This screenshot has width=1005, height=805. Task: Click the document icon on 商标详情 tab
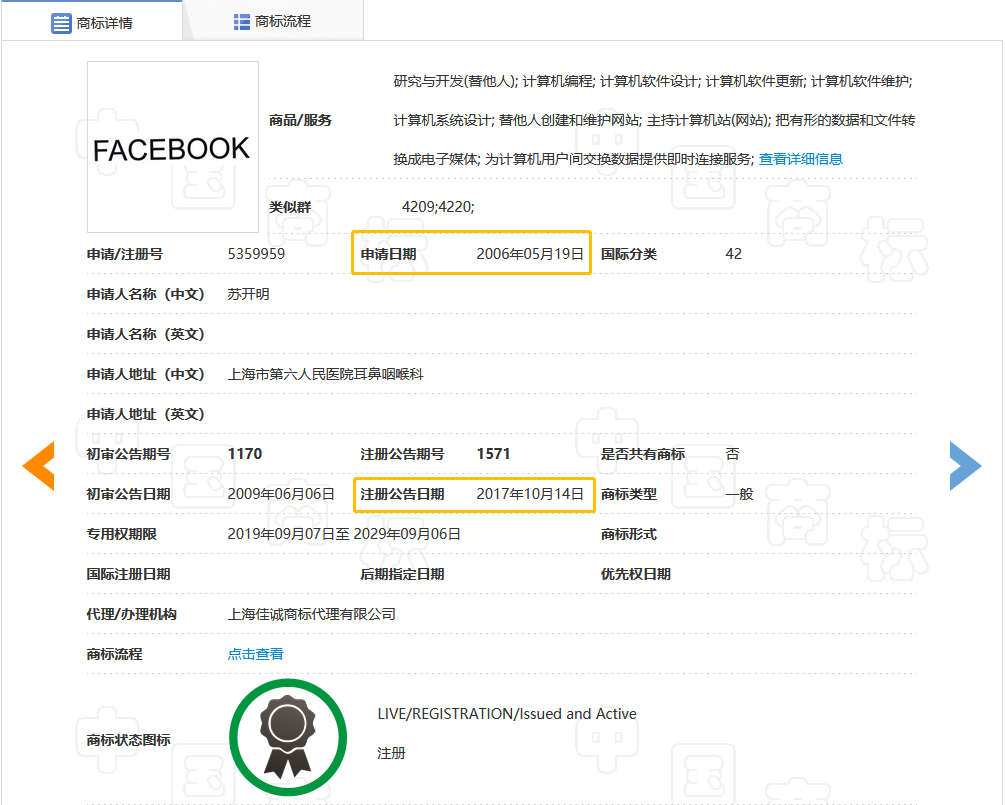point(61,22)
